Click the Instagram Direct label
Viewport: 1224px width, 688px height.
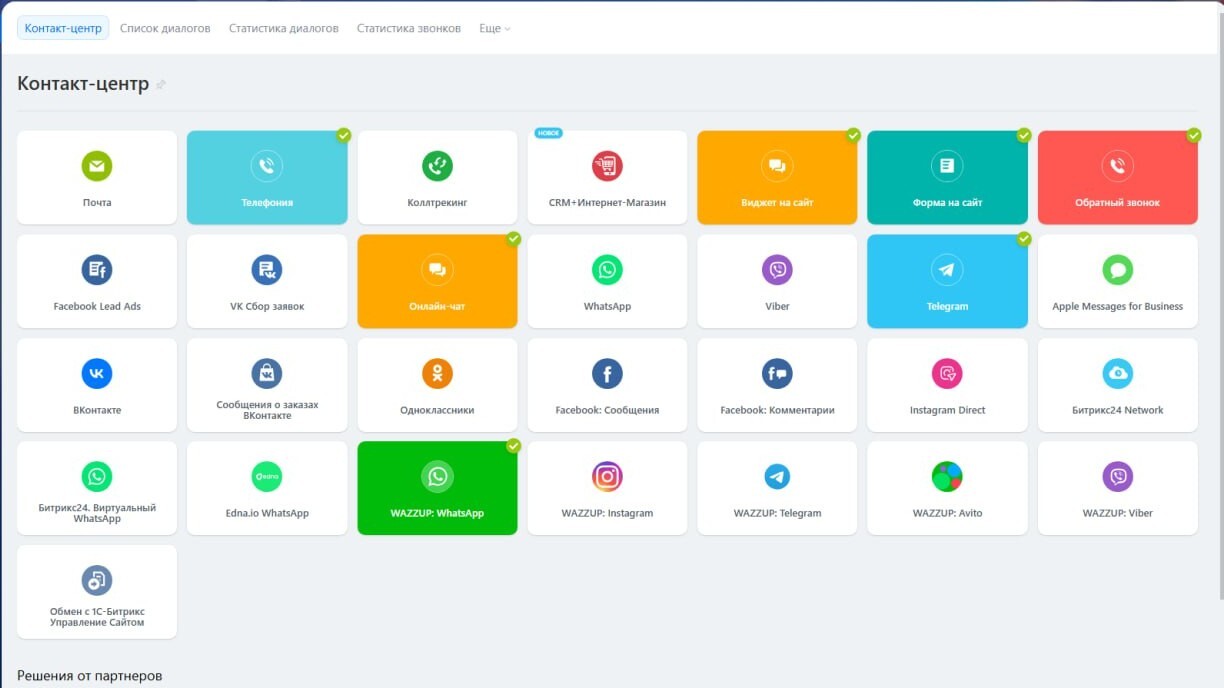[947, 410]
